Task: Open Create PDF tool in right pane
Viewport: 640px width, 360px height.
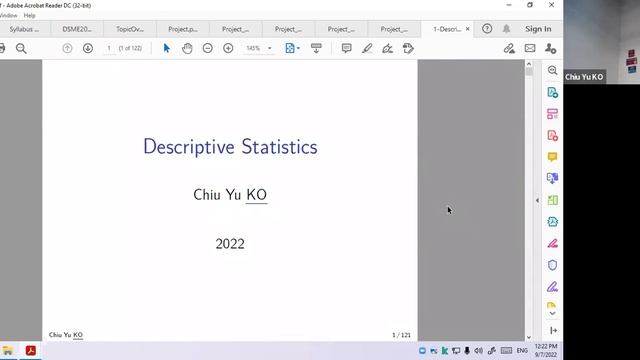Action: [x=552, y=136]
